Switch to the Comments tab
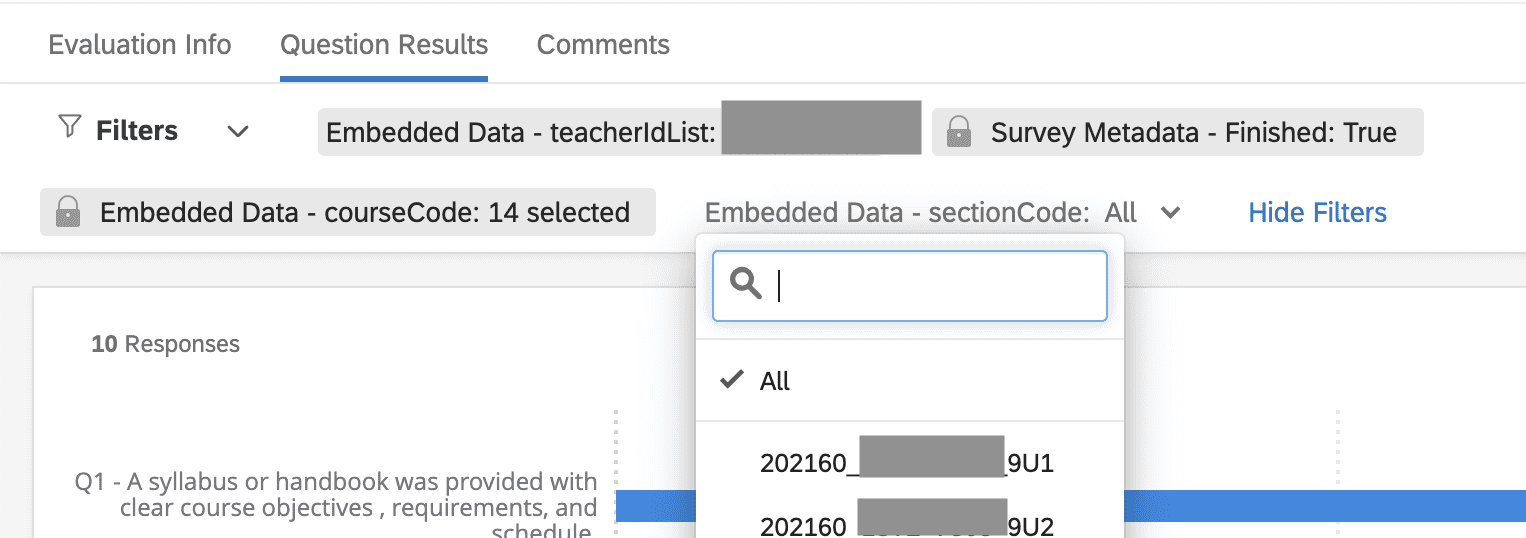 click(603, 45)
